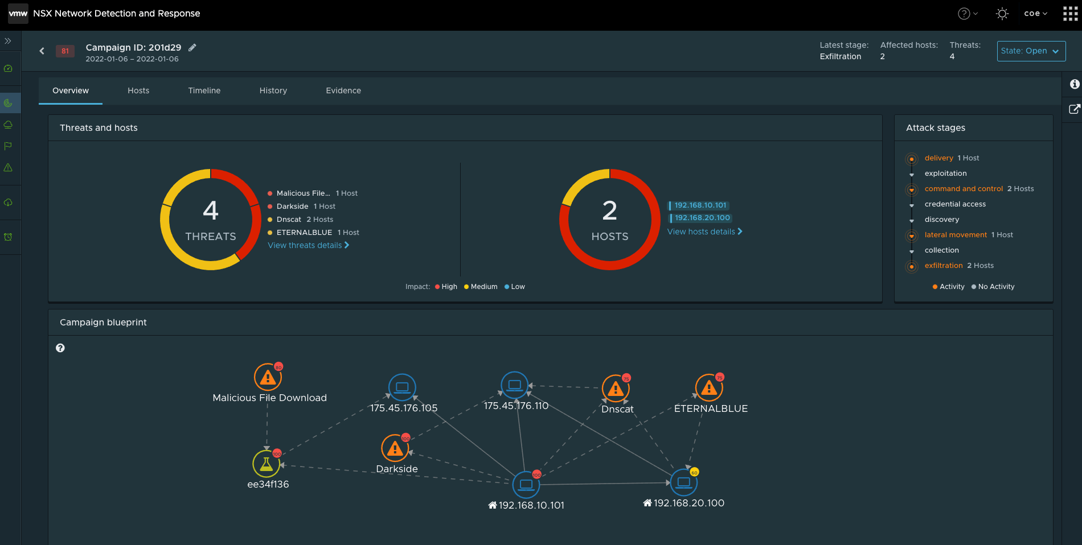Click the red 81 score badge
Screen dimensions: 1082x545
pos(65,51)
